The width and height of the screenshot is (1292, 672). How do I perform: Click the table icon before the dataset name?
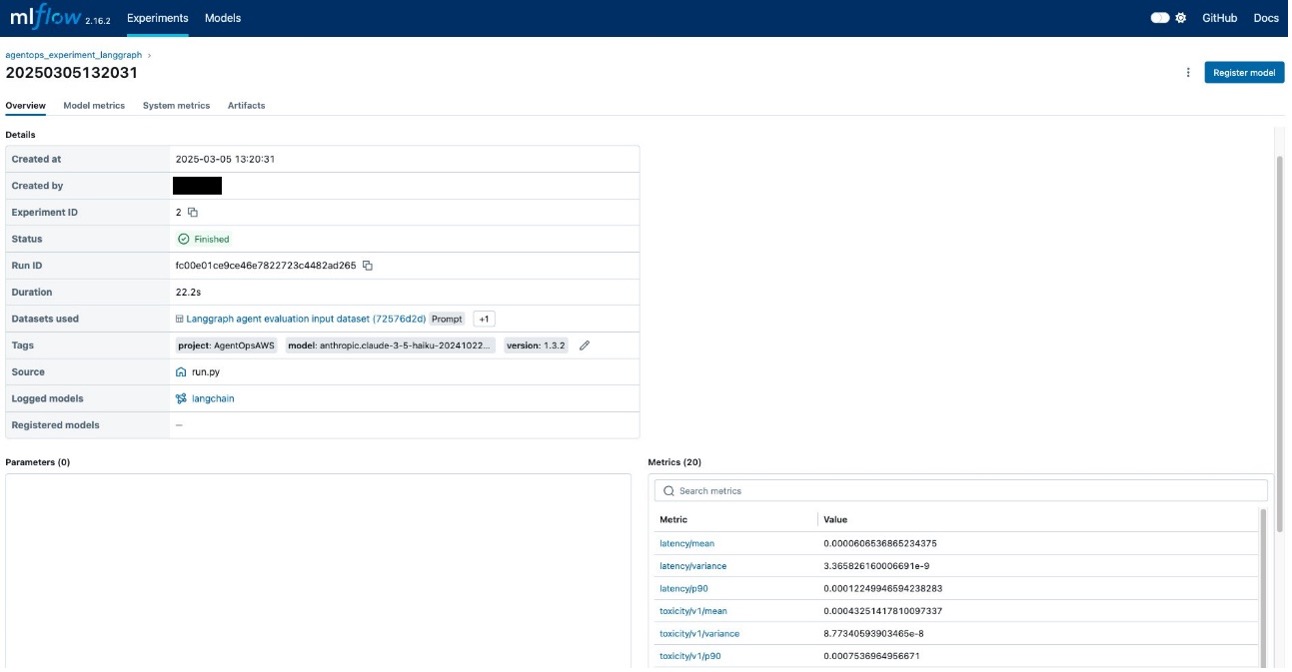click(180, 319)
